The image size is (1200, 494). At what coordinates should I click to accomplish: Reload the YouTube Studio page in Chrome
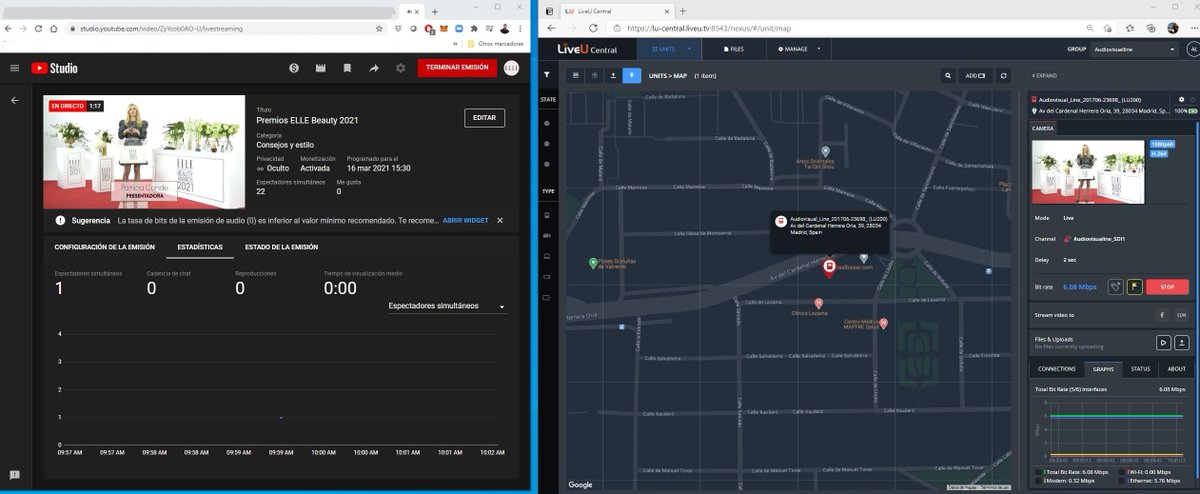coord(39,29)
